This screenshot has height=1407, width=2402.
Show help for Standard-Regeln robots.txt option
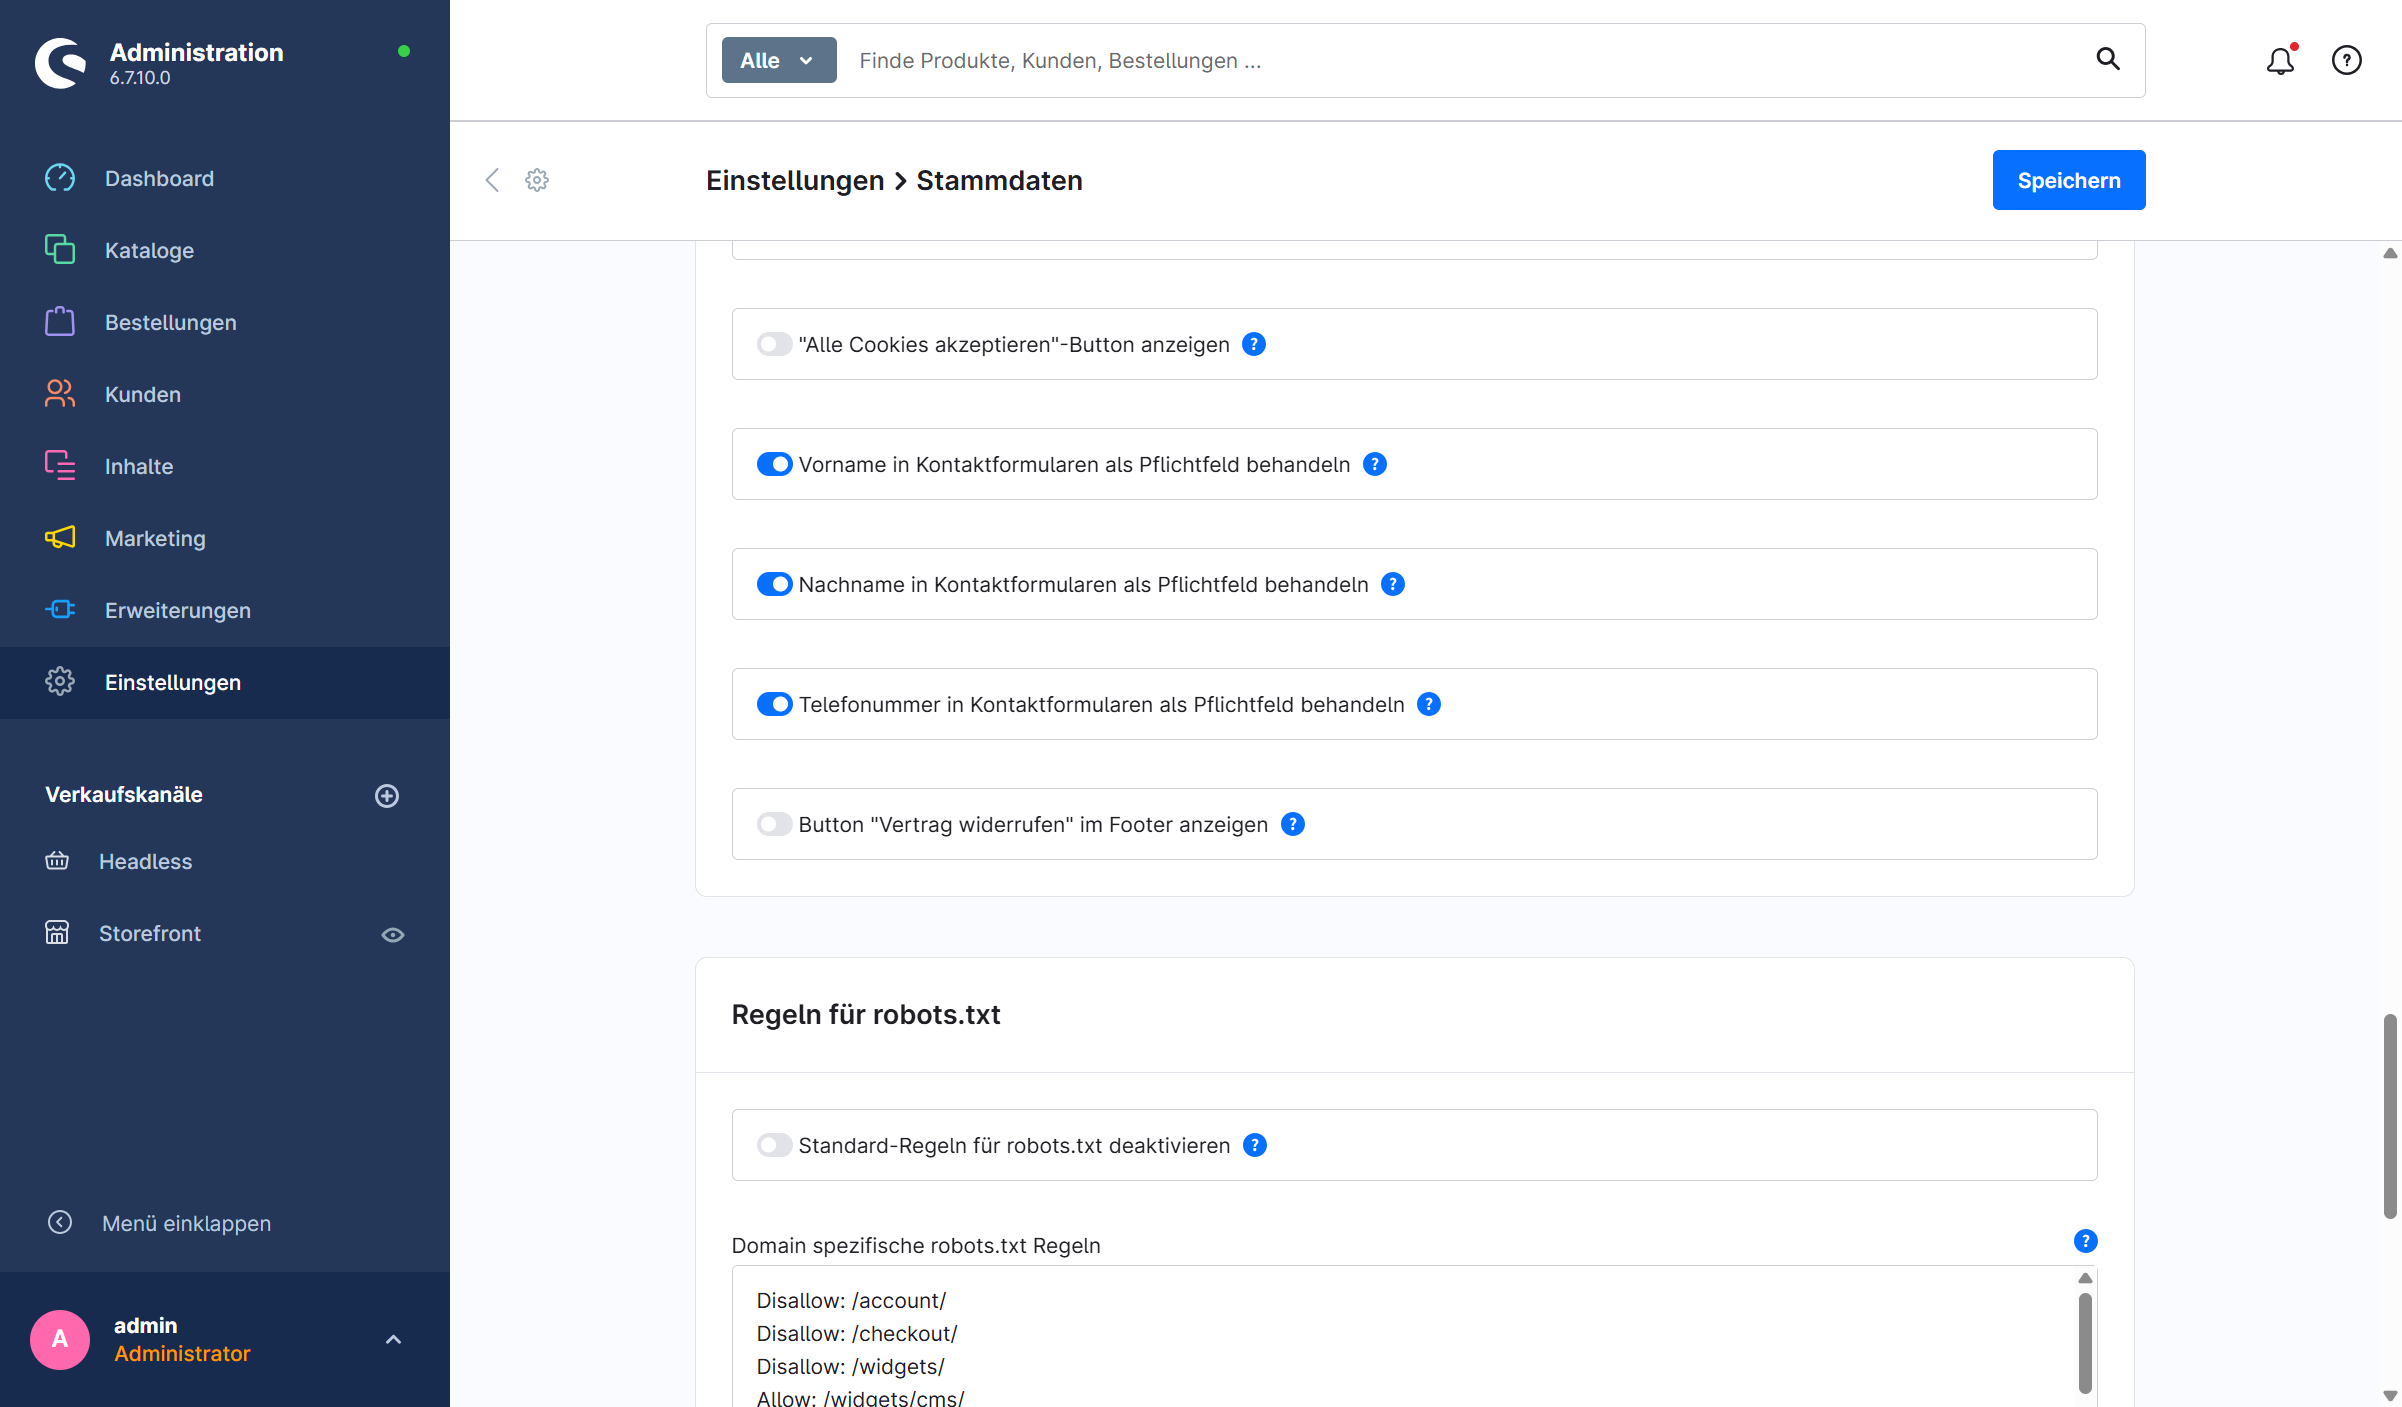tap(1255, 1145)
